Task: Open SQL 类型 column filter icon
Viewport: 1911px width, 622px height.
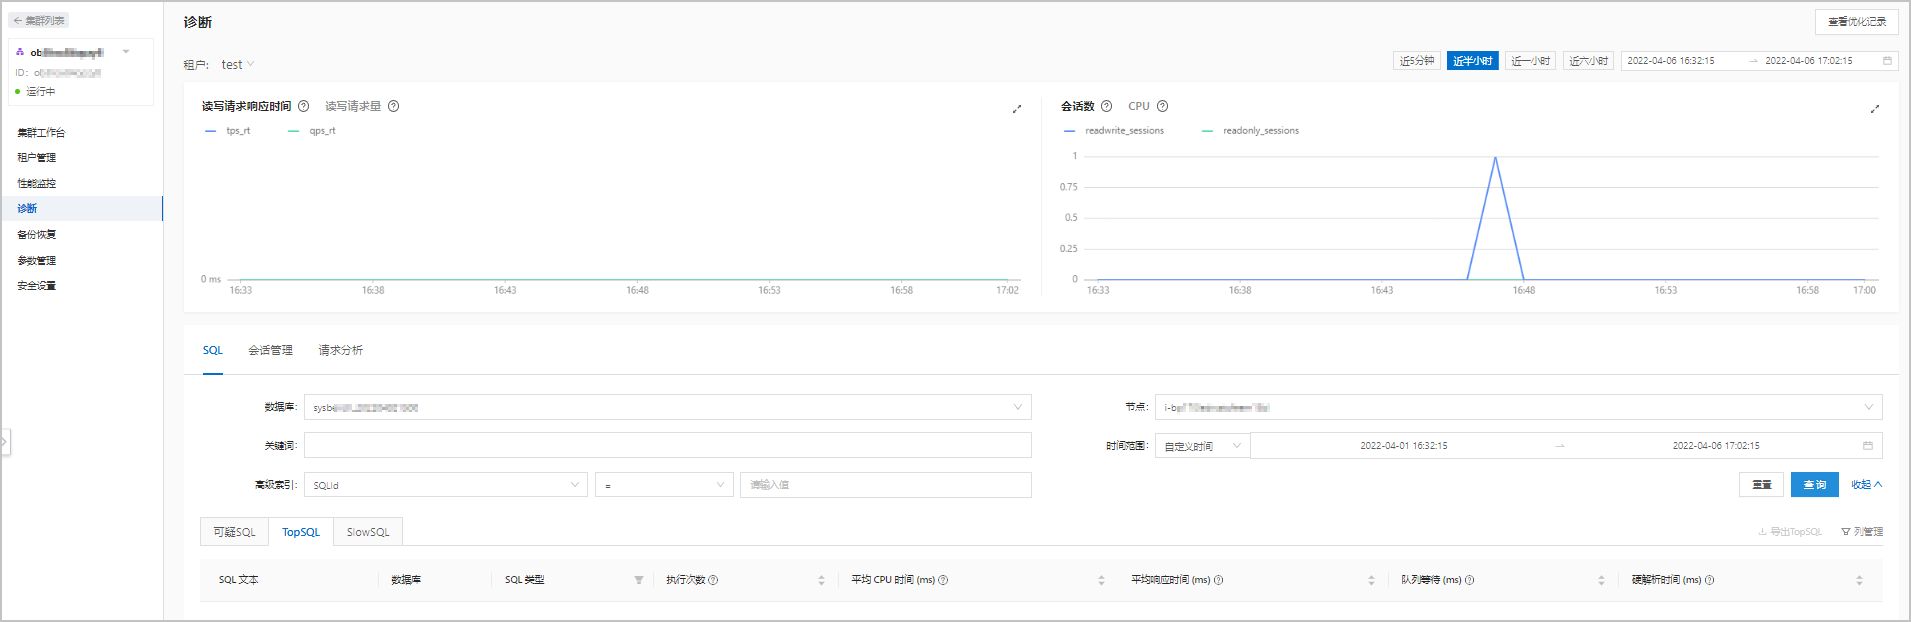Action: point(639,580)
